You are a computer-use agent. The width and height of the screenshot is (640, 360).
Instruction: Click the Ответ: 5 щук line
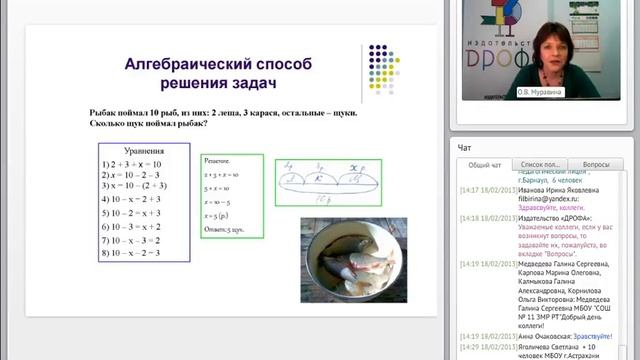(224, 229)
